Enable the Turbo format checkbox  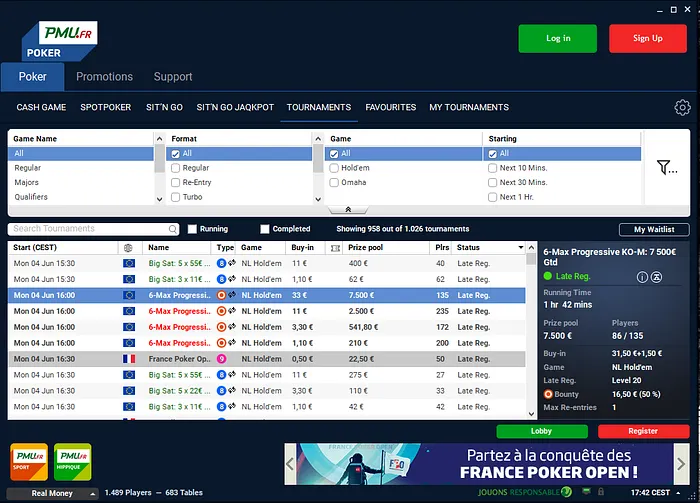pyautogui.click(x=175, y=197)
